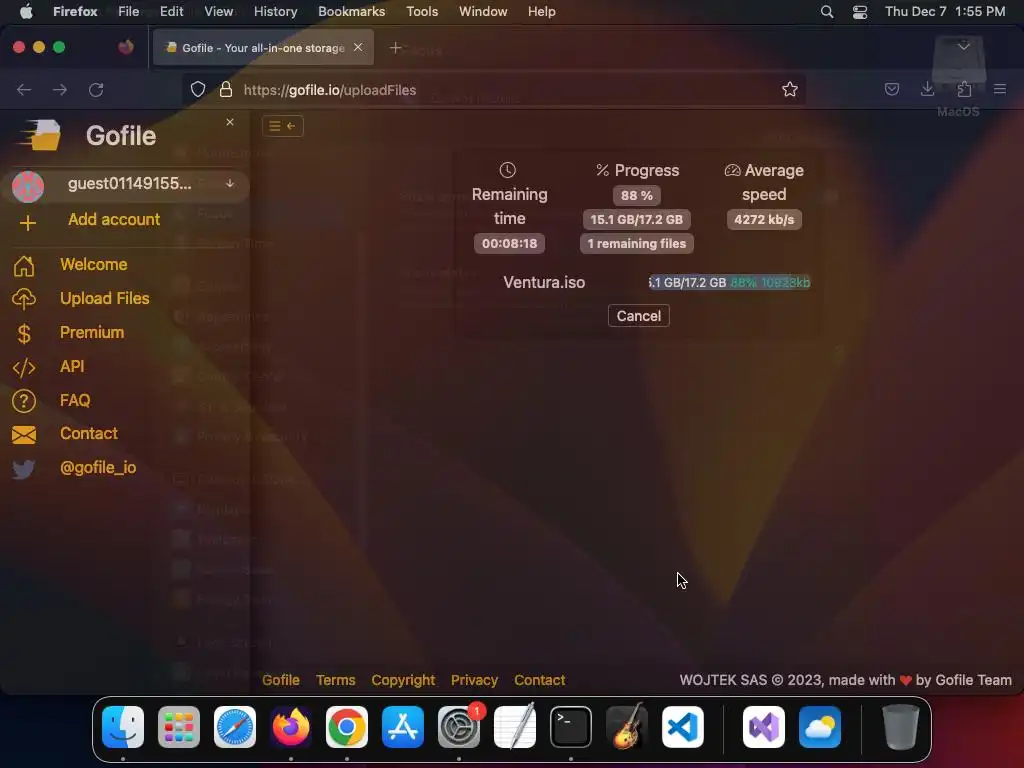The height and width of the screenshot is (768, 1024).
Task: Click the site security padlock icon
Action: [226, 89]
